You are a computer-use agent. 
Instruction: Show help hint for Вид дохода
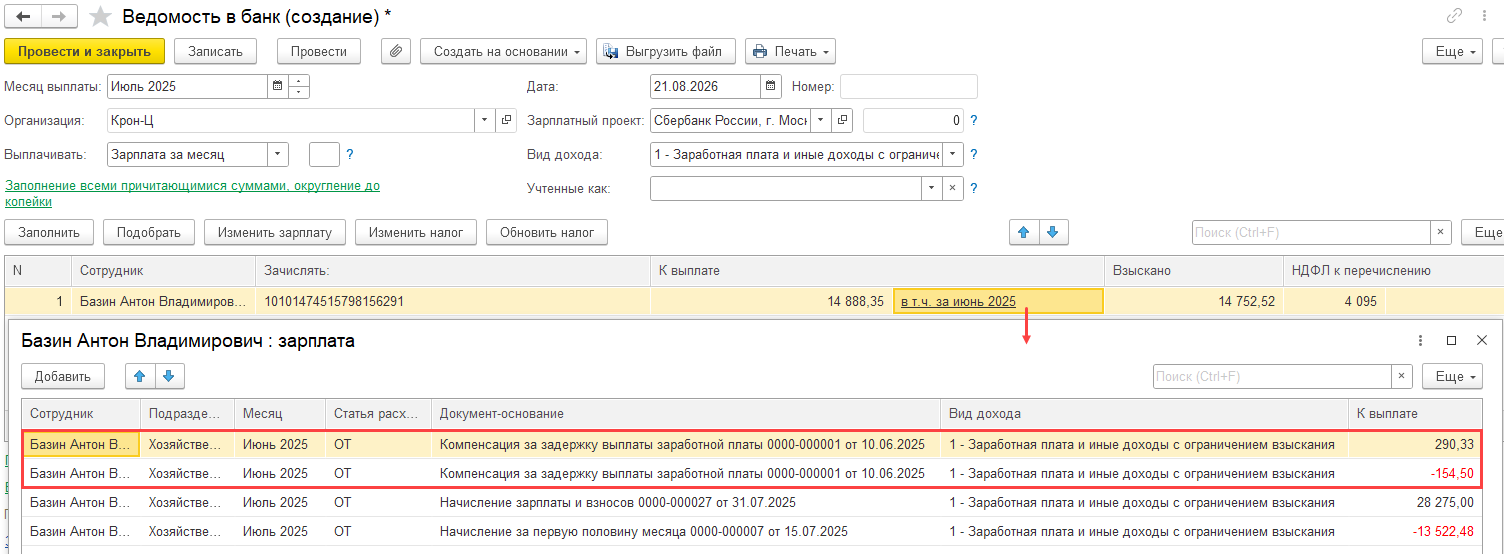tap(974, 155)
